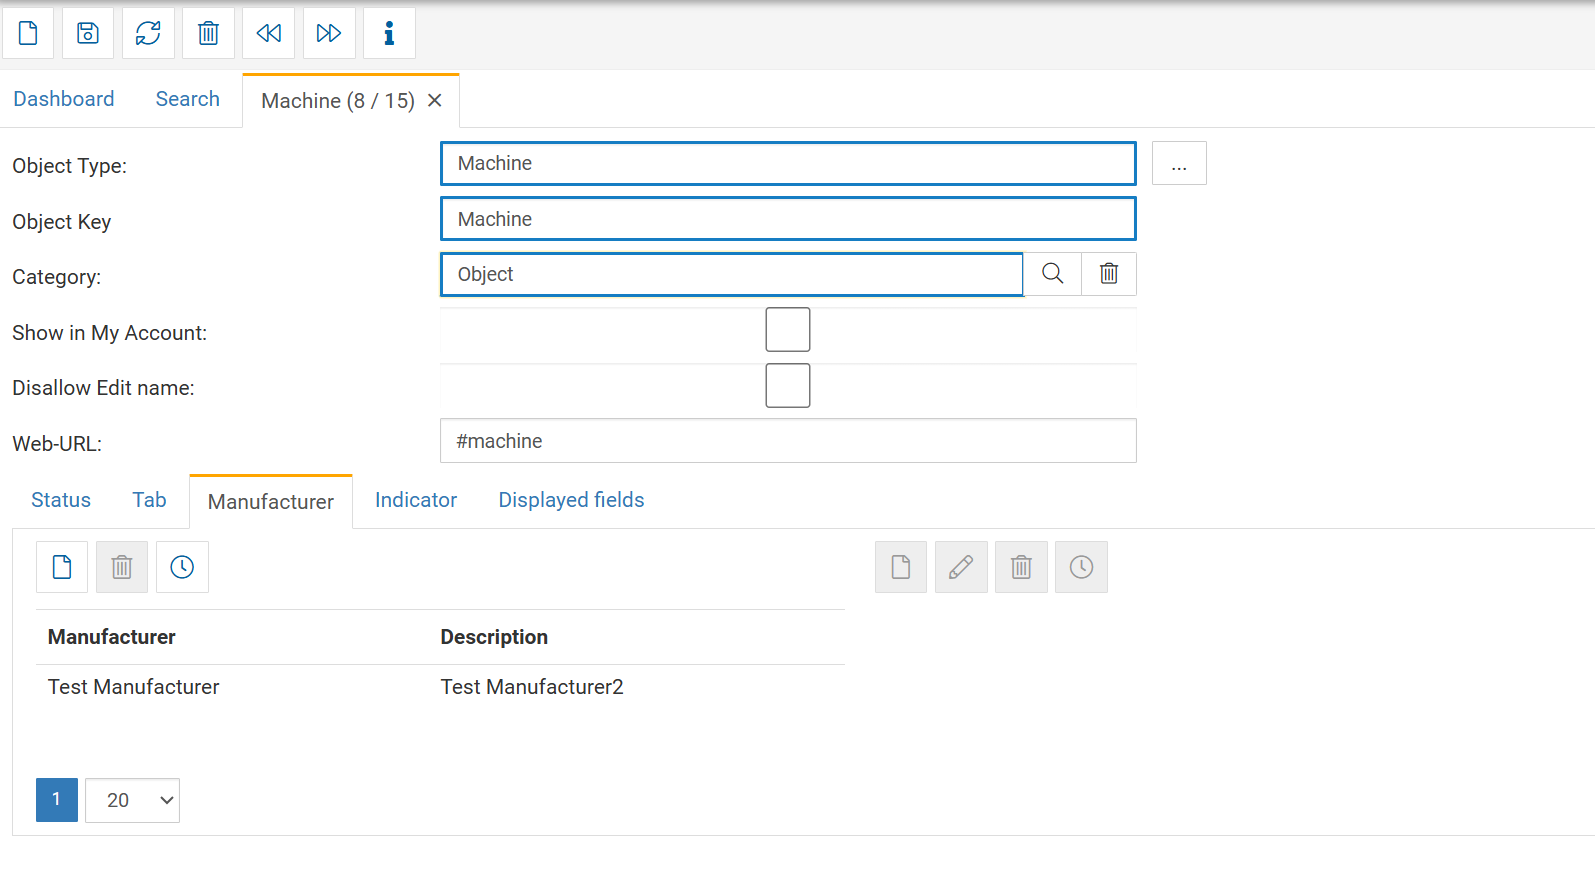
Task: Go to the Dashboard tab
Action: coord(64,99)
